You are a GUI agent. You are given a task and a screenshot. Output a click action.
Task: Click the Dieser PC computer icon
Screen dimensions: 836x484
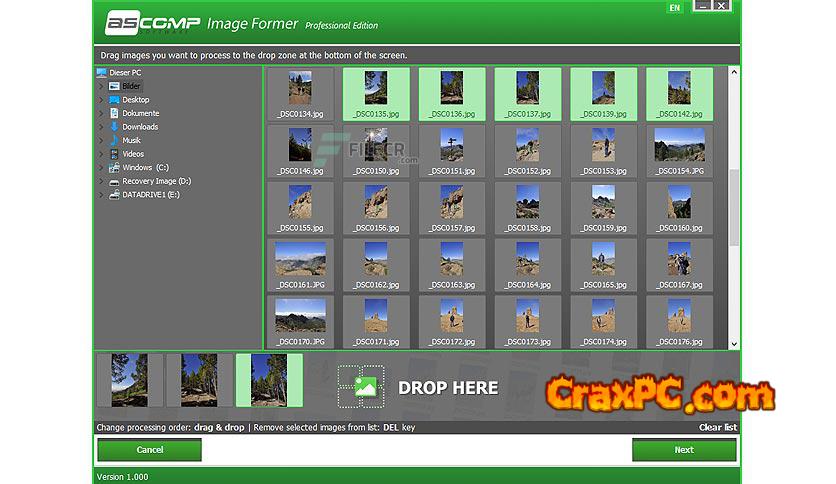101,72
